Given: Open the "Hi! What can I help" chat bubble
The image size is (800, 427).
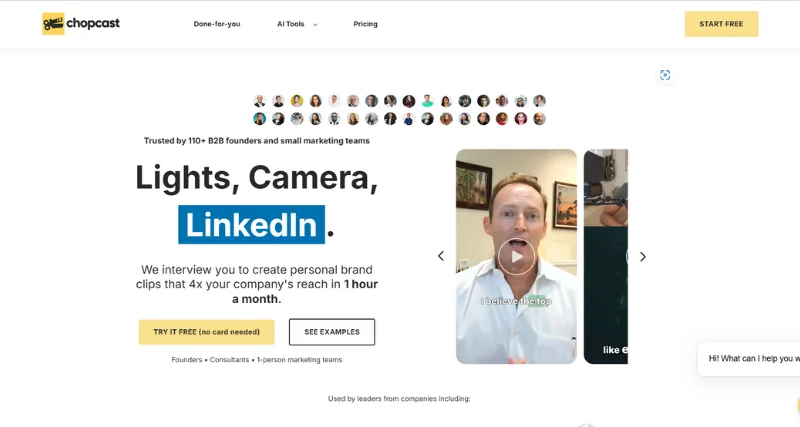Looking at the screenshot, I should (x=750, y=358).
